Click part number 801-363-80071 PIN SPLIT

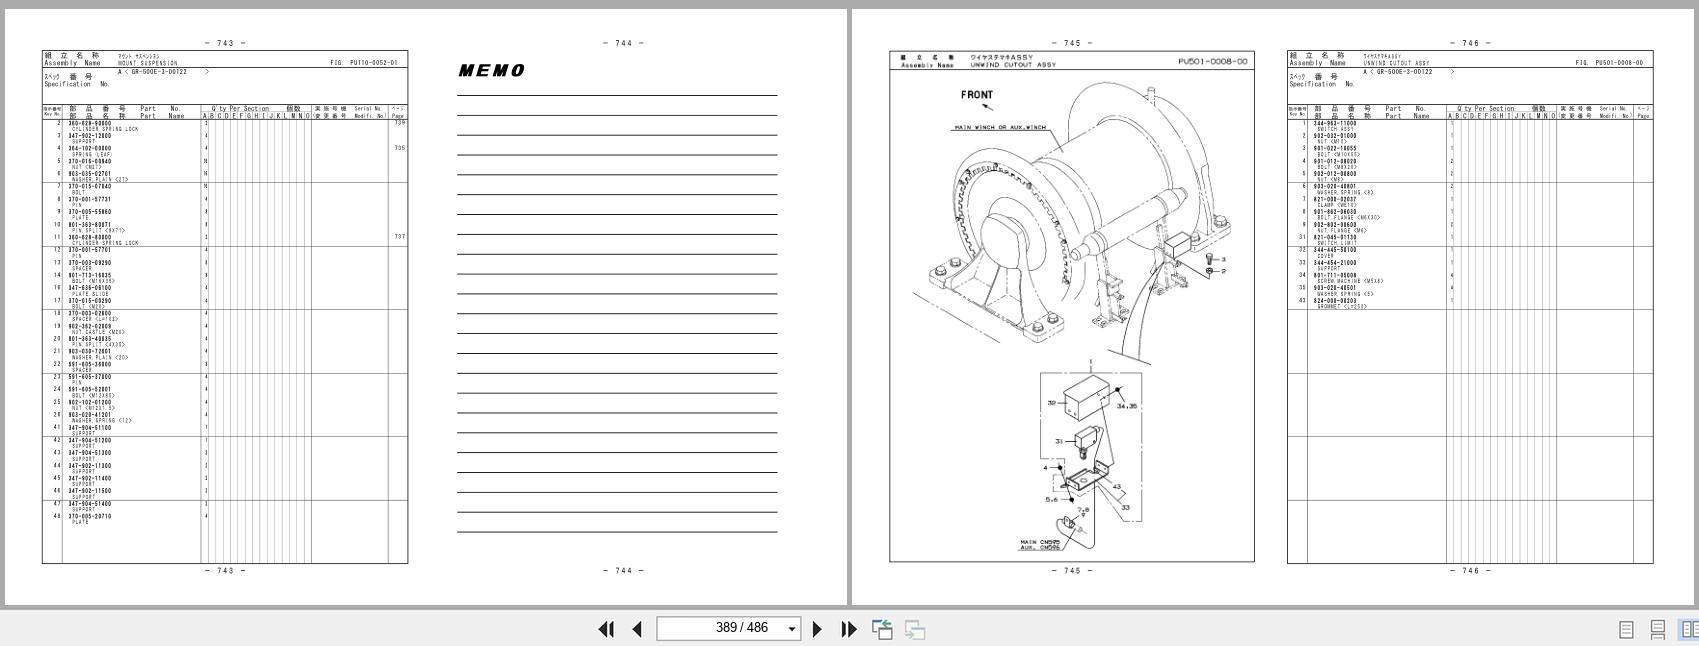[x=90, y=225]
